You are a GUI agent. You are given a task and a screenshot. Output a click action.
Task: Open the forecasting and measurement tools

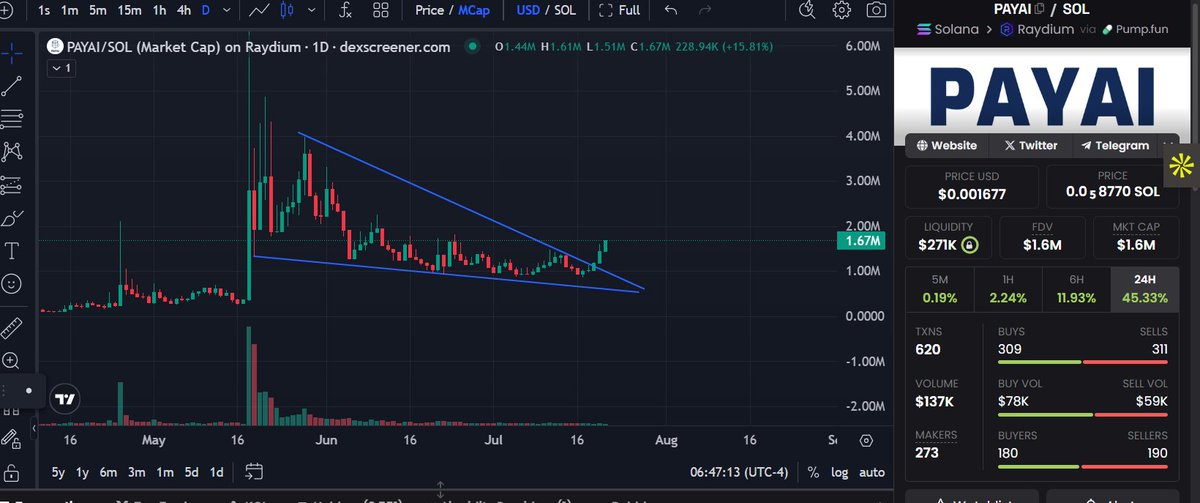coord(13,184)
